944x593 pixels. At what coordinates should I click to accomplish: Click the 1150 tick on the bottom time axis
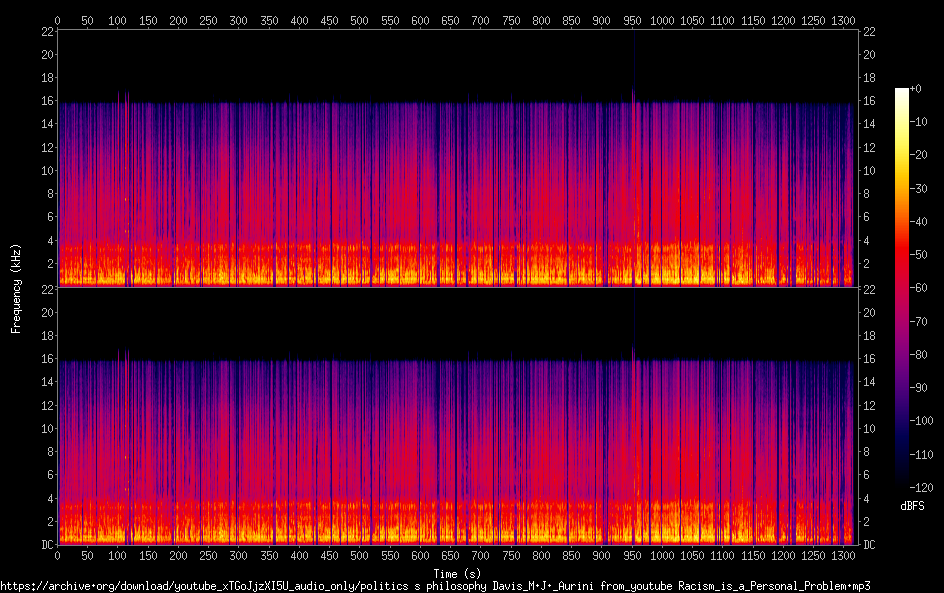pyautogui.click(x=752, y=555)
